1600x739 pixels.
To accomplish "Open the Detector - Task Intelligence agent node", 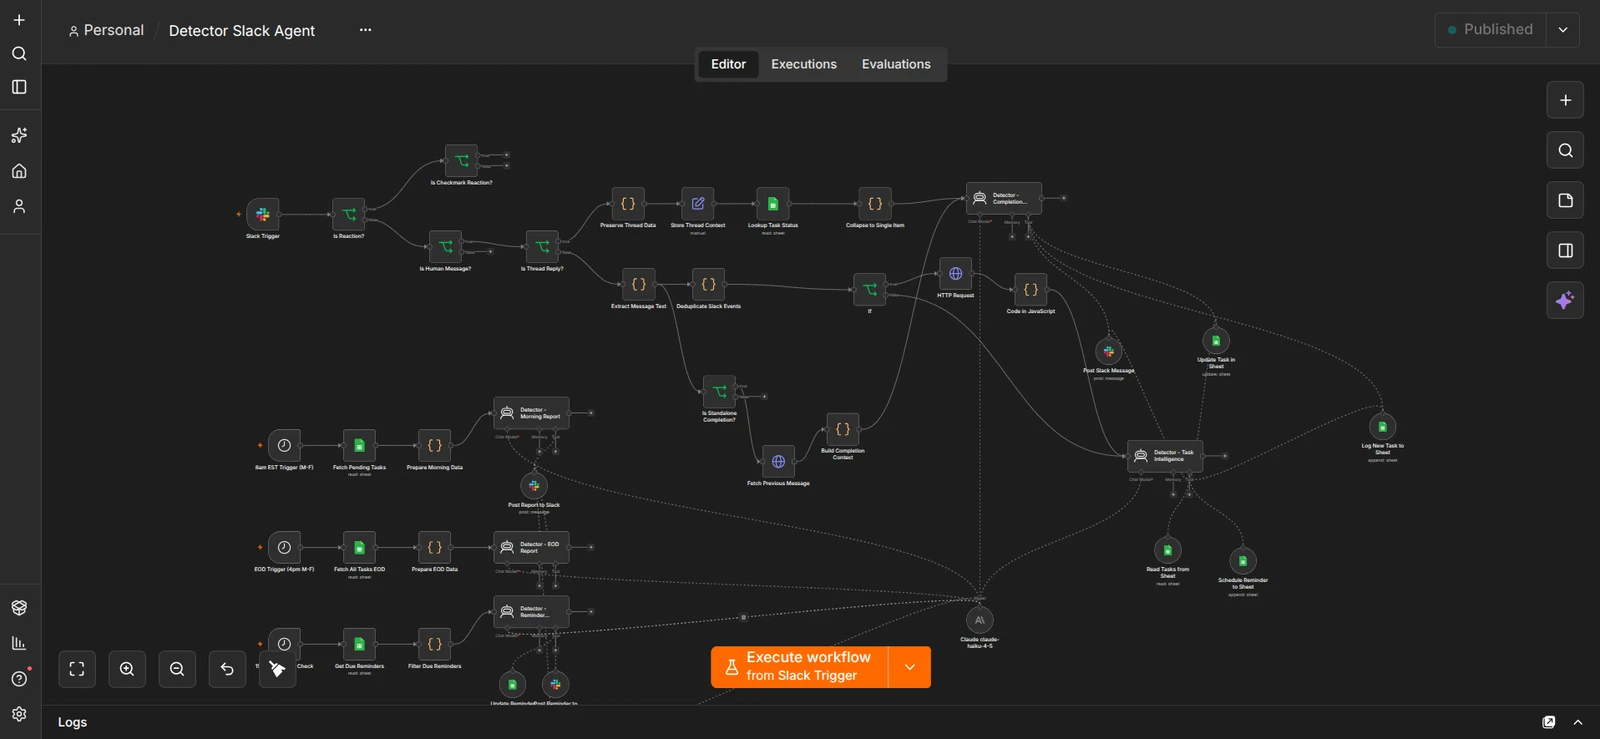I will tap(1166, 456).
